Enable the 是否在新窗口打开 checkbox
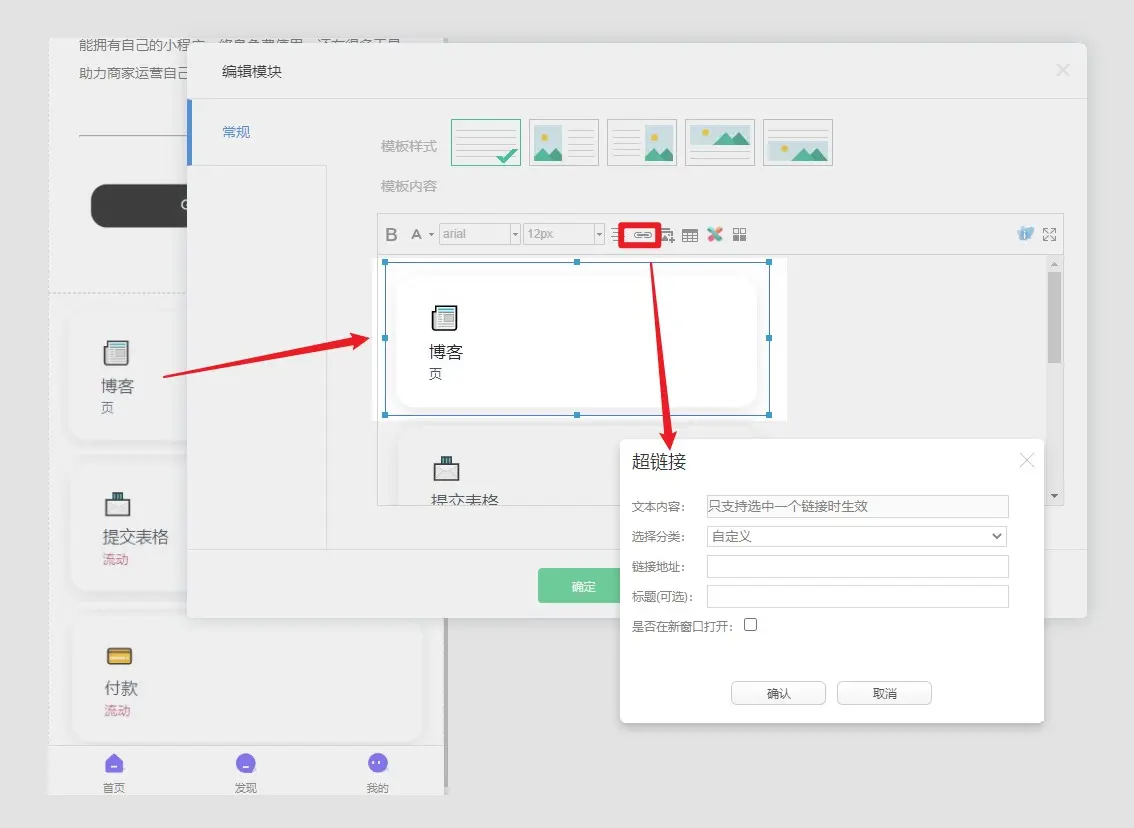The image size is (1134, 828). pos(751,625)
